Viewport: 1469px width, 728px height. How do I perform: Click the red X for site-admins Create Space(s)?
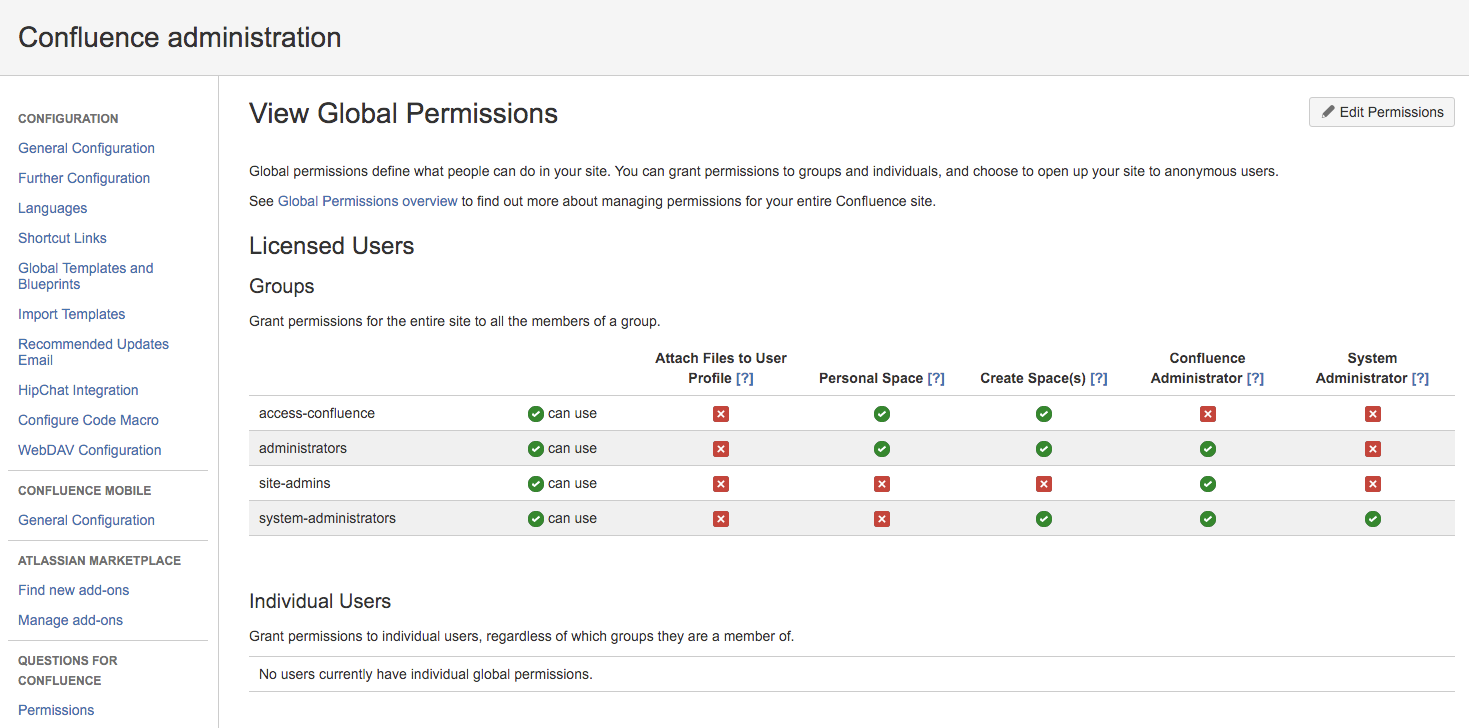coord(1044,484)
